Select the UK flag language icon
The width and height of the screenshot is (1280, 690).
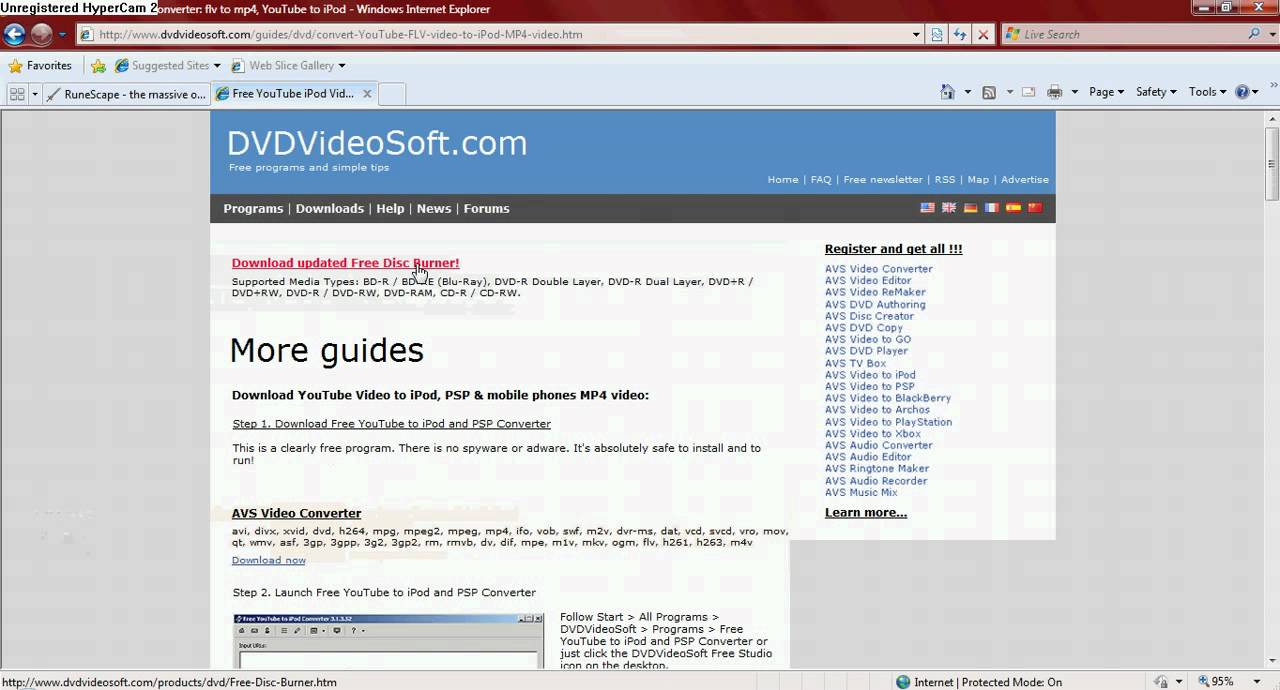point(949,208)
